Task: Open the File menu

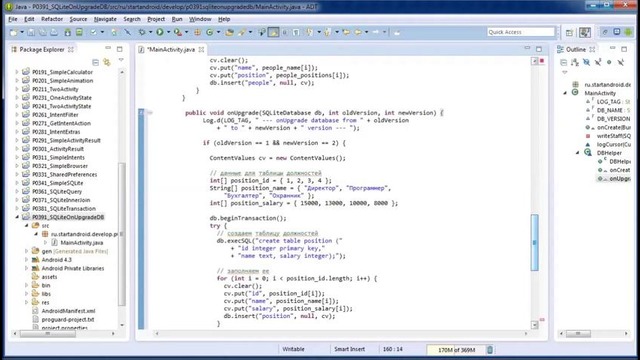Action: (x=13, y=19)
